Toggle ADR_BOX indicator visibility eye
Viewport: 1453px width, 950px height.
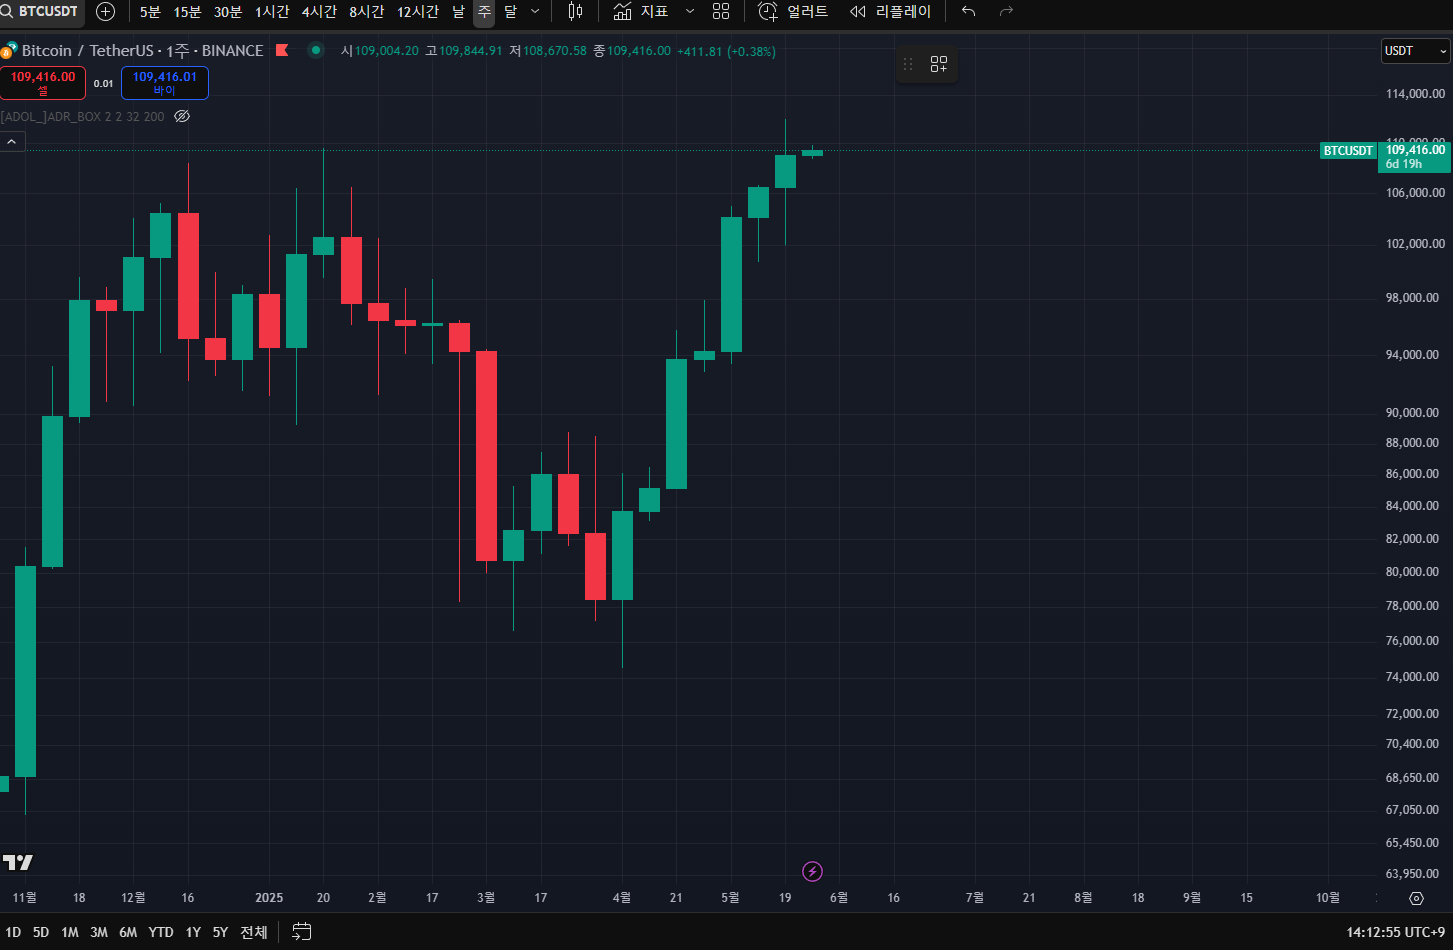coord(182,116)
